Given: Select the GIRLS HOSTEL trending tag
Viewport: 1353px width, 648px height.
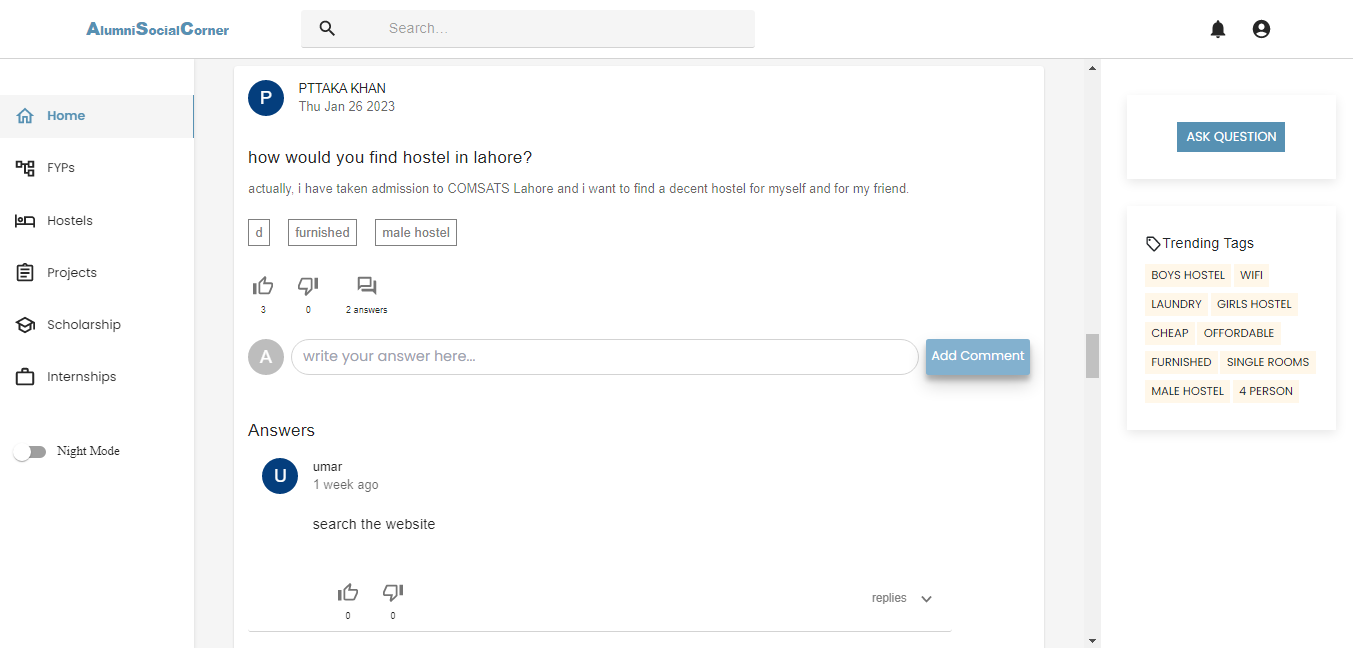Looking at the screenshot, I should (x=1254, y=304).
